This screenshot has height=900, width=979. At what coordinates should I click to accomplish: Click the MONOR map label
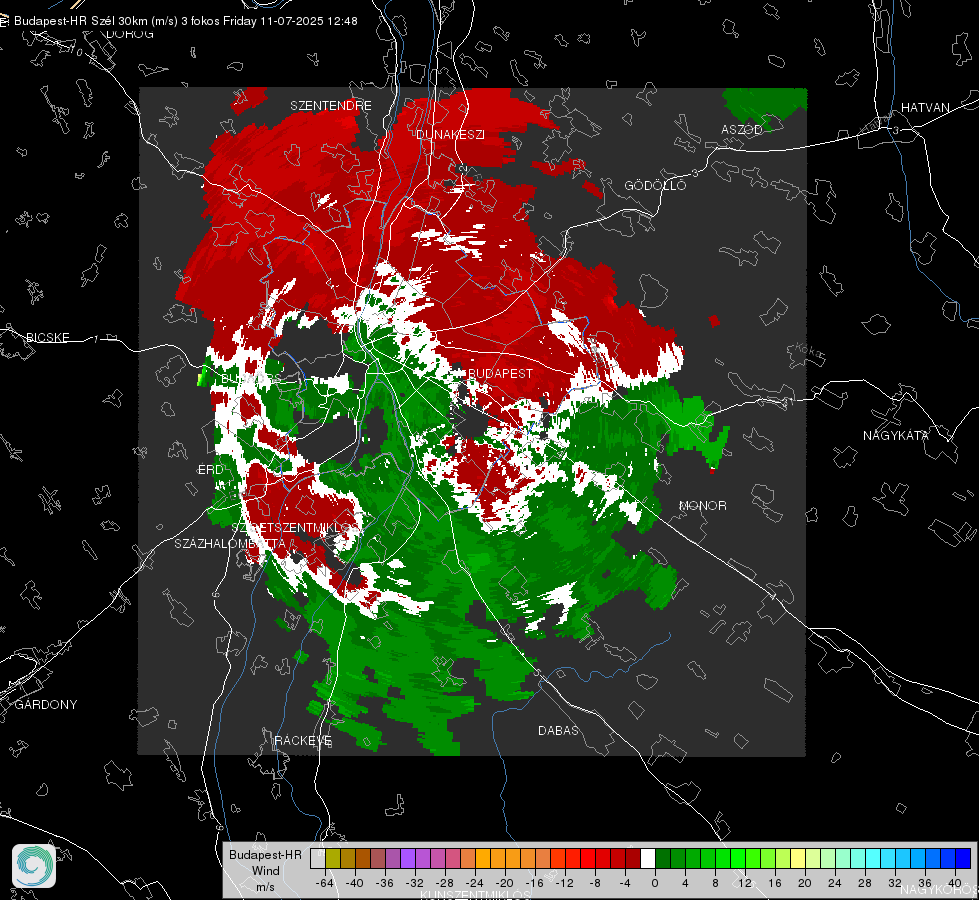pyautogui.click(x=702, y=506)
